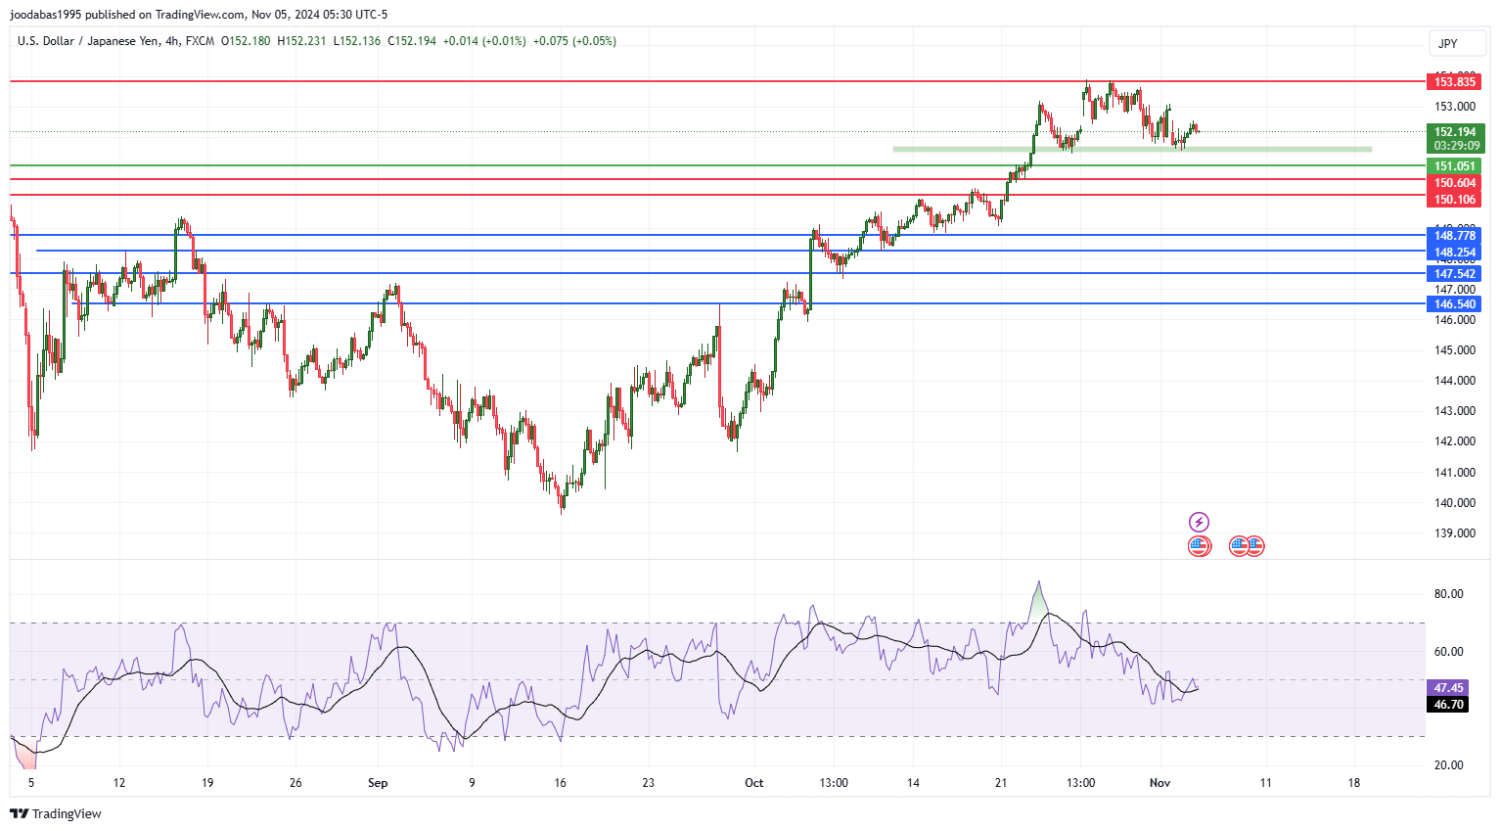The width and height of the screenshot is (1500, 831).
Task: Select the red 150.604 price level label
Action: click(x=1455, y=183)
